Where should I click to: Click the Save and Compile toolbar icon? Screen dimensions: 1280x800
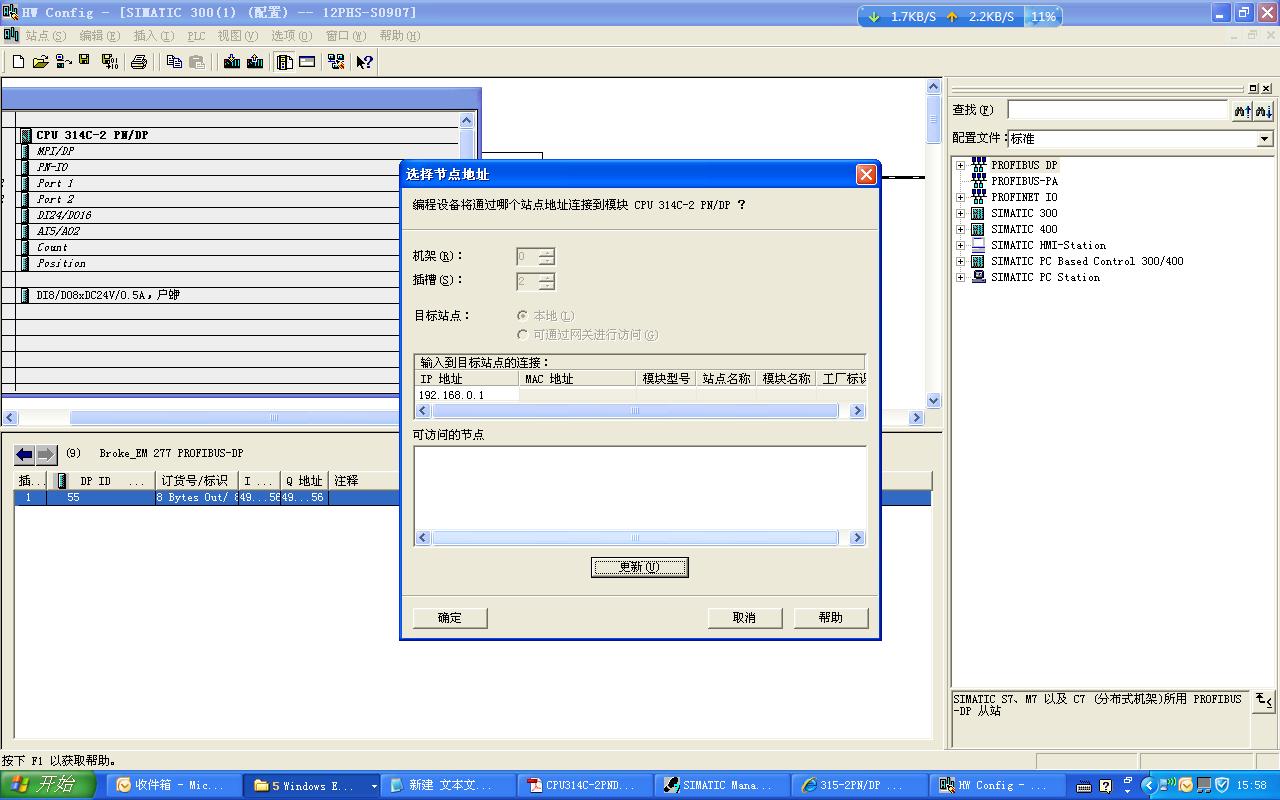(110, 62)
